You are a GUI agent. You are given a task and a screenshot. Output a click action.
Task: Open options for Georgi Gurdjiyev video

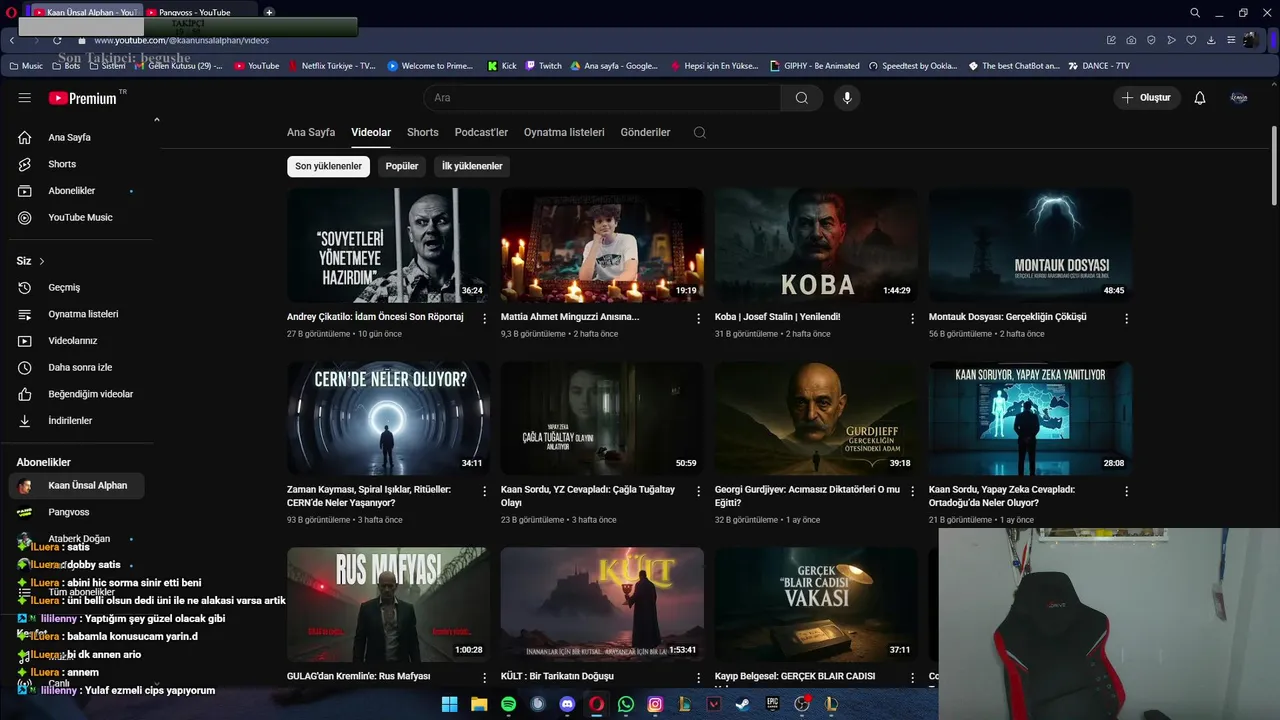click(x=912, y=491)
